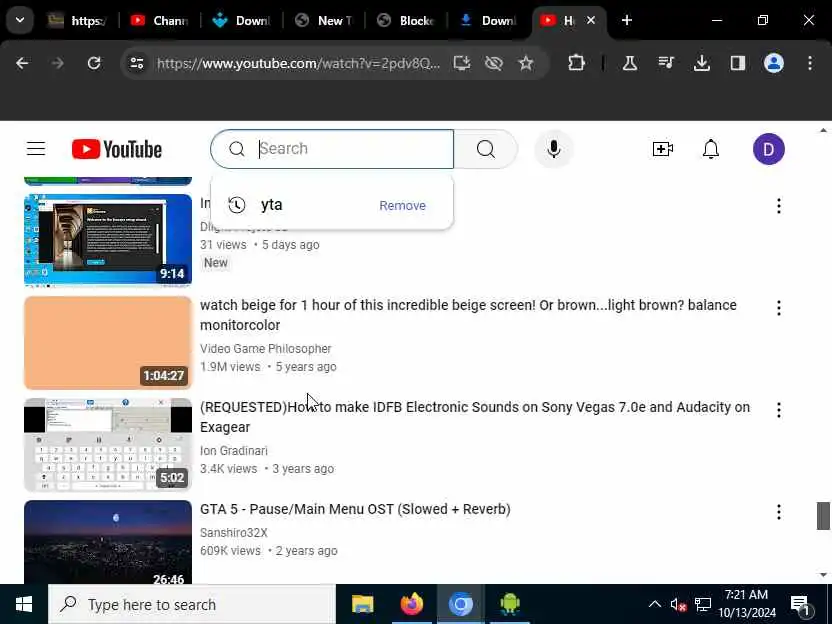The height and width of the screenshot is (624, 832).
Task: Switch to the second Download tab with blue arrow
Action: [488, 21]
